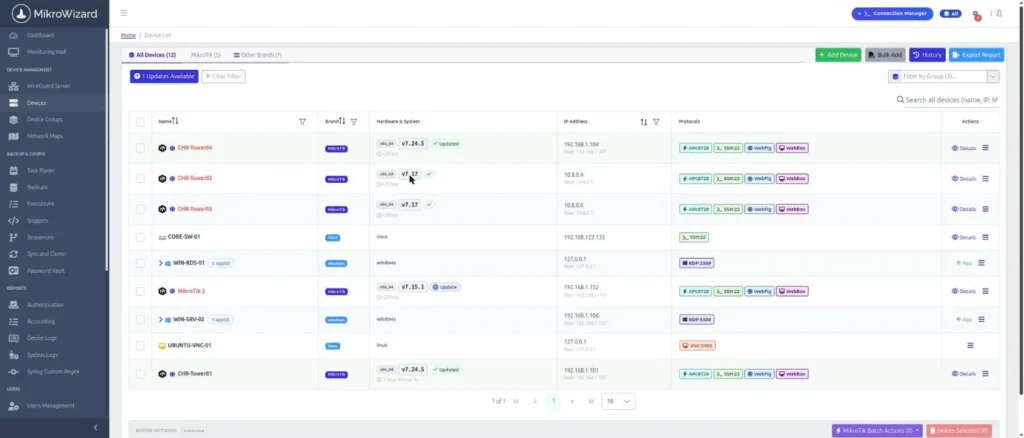Select the CHR-Tower02 row checkbox
The width and height of the screenshot is (1024, 438).
tap(140, 178)
